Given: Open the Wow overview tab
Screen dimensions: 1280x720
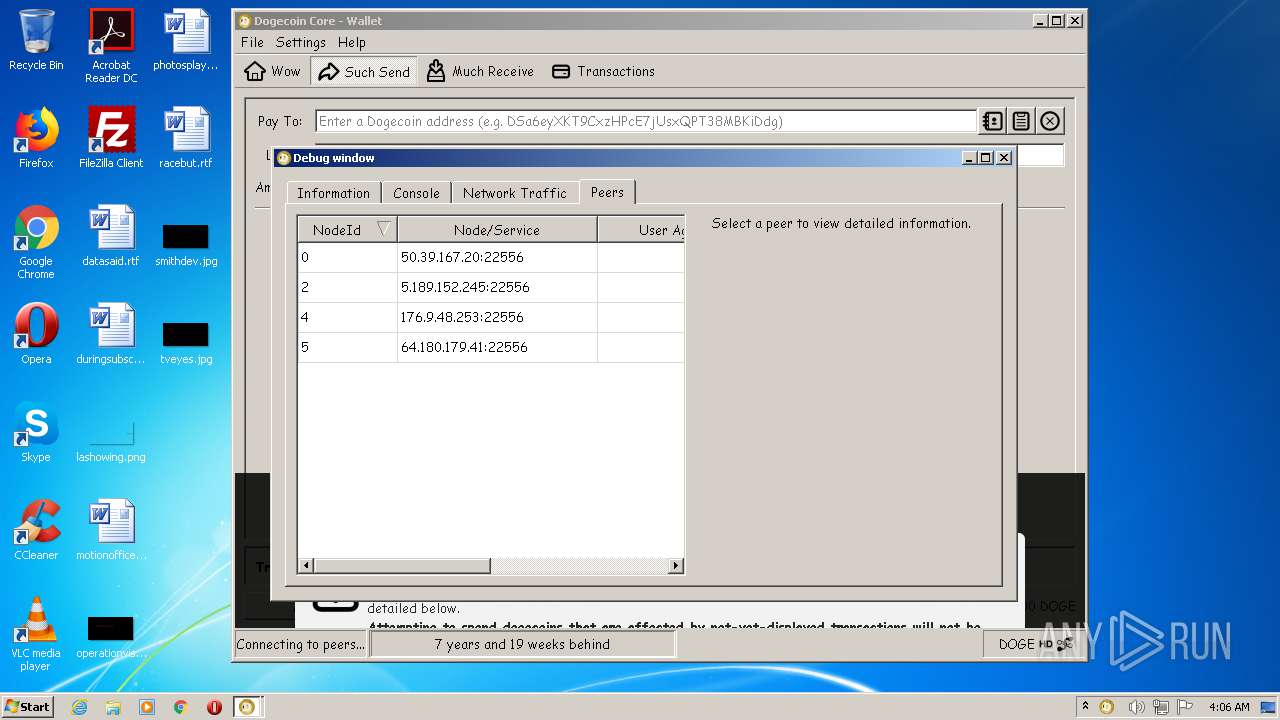Looking at the screenshot, I should pos(273,71).
